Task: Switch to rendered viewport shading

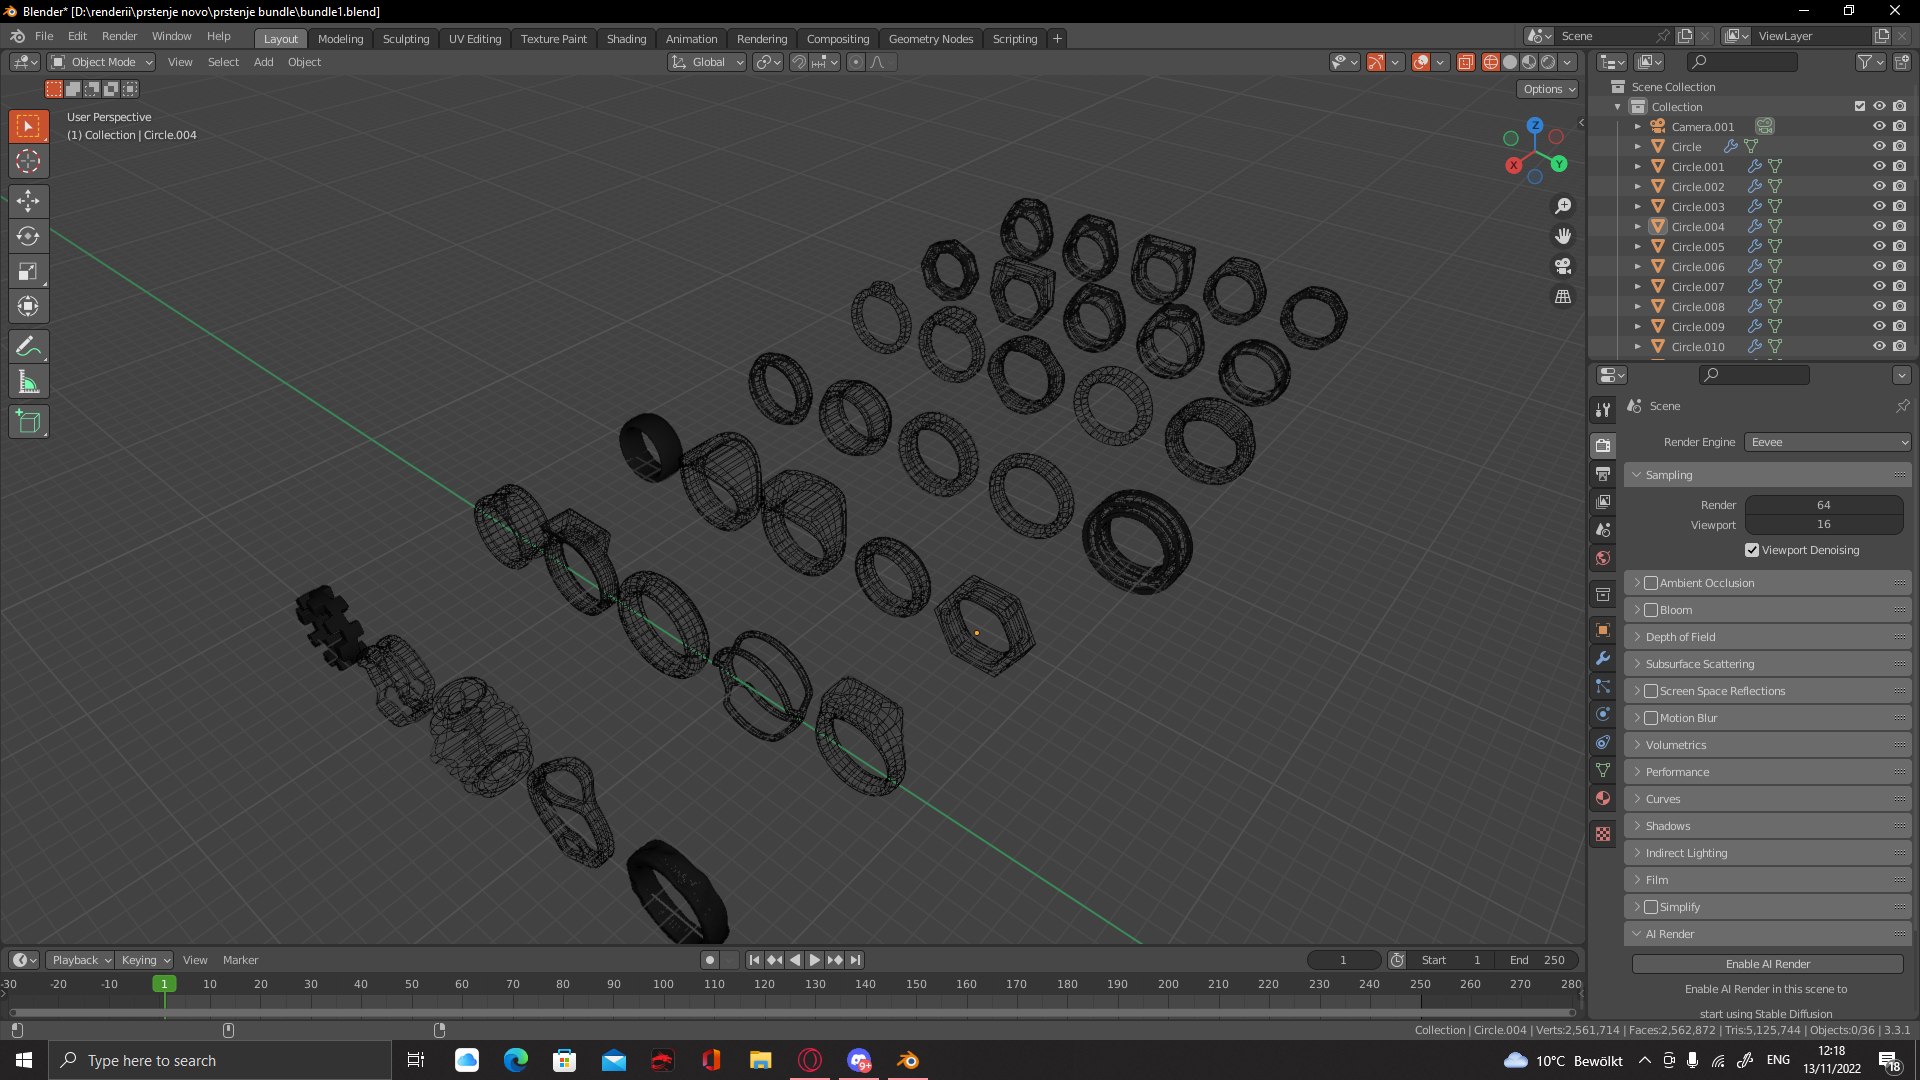Action: click(1548, 62)
